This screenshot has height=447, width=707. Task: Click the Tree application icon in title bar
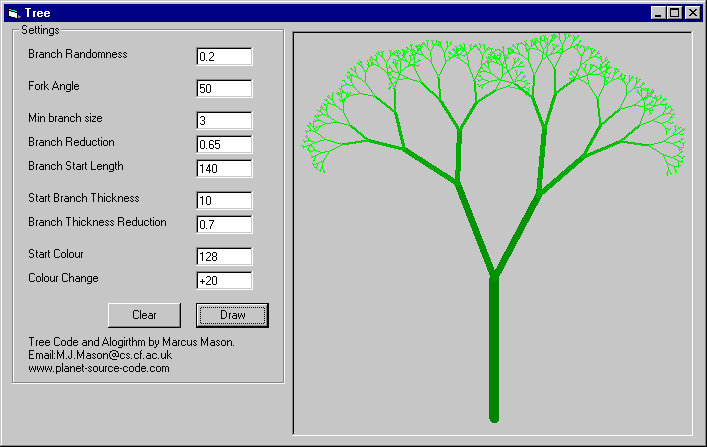(13, 13)
